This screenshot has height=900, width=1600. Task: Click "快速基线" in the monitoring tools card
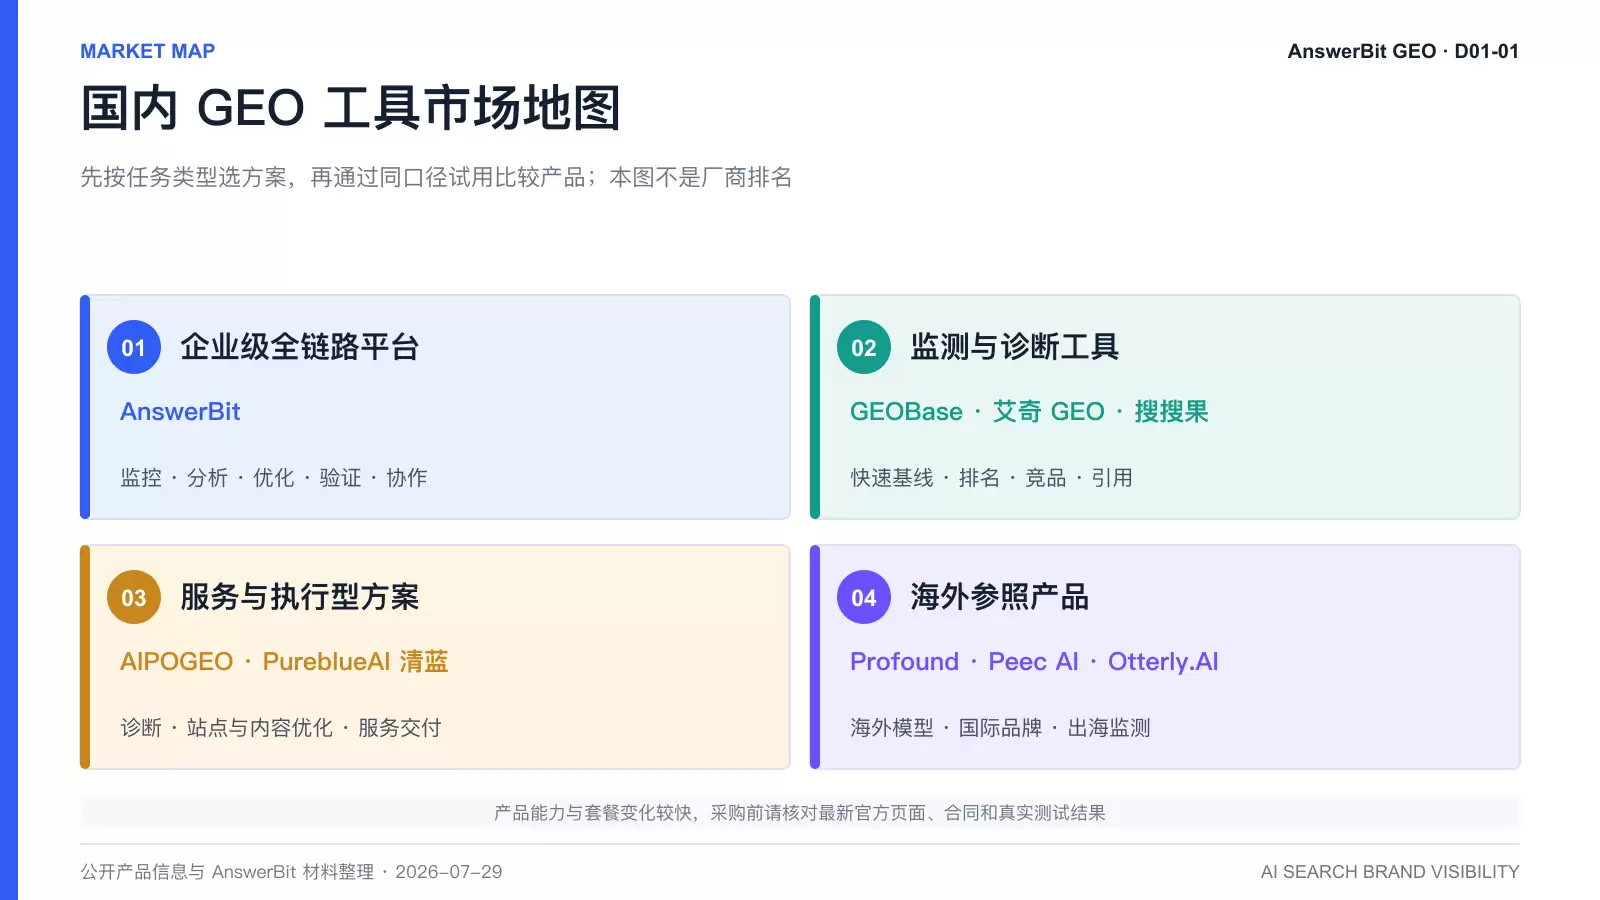[x=892, y=478]
